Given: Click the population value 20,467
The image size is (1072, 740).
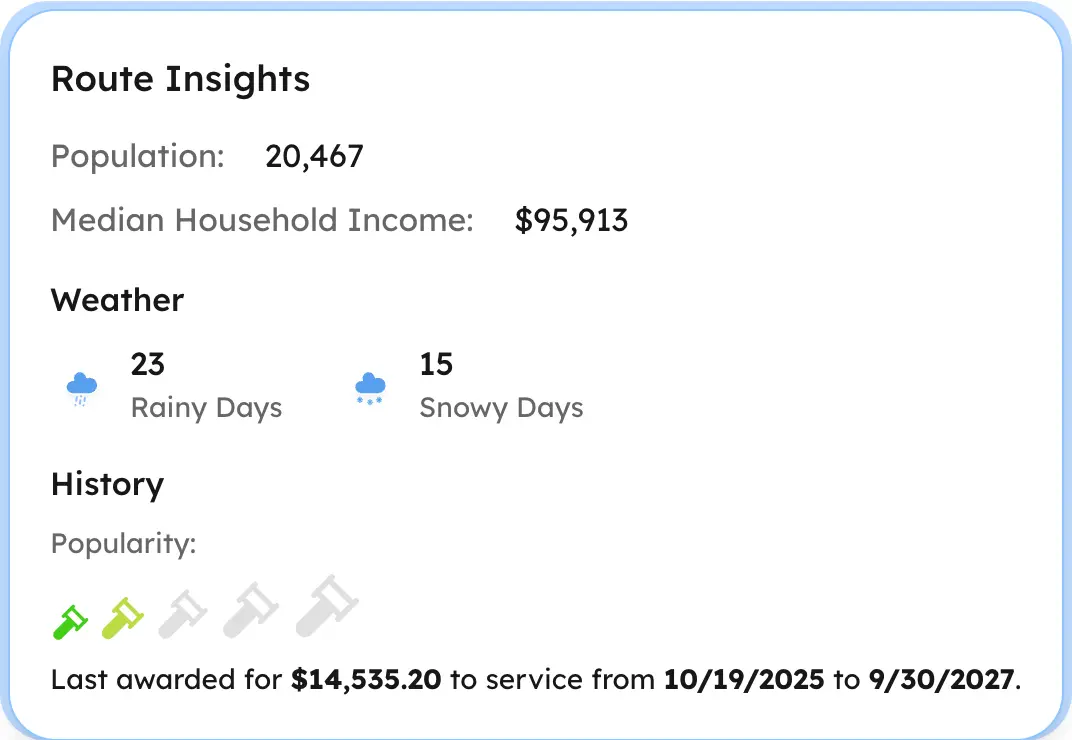Looking at the screenshot, I should [x=314, y=156].
